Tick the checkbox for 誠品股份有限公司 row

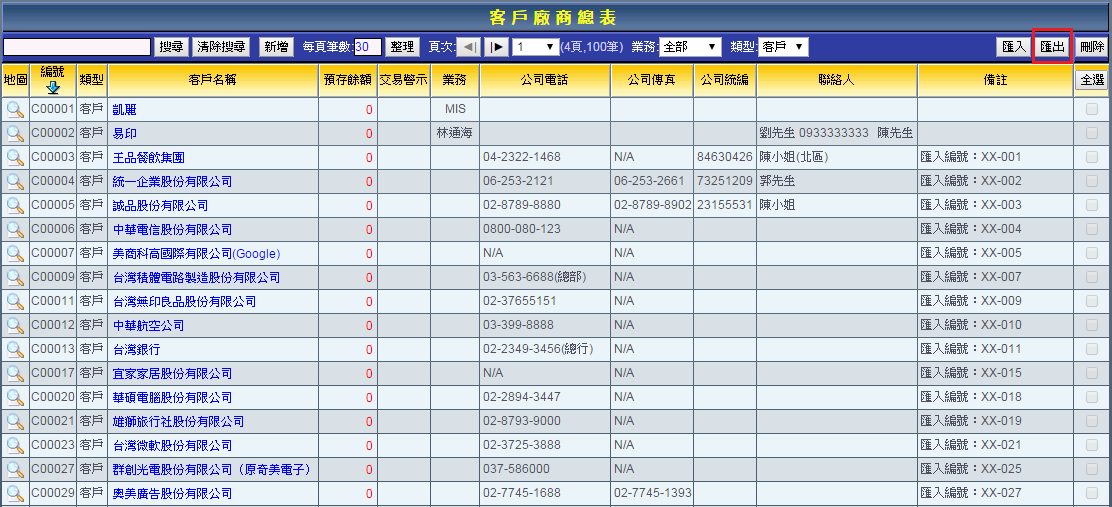coord(1091,205)
